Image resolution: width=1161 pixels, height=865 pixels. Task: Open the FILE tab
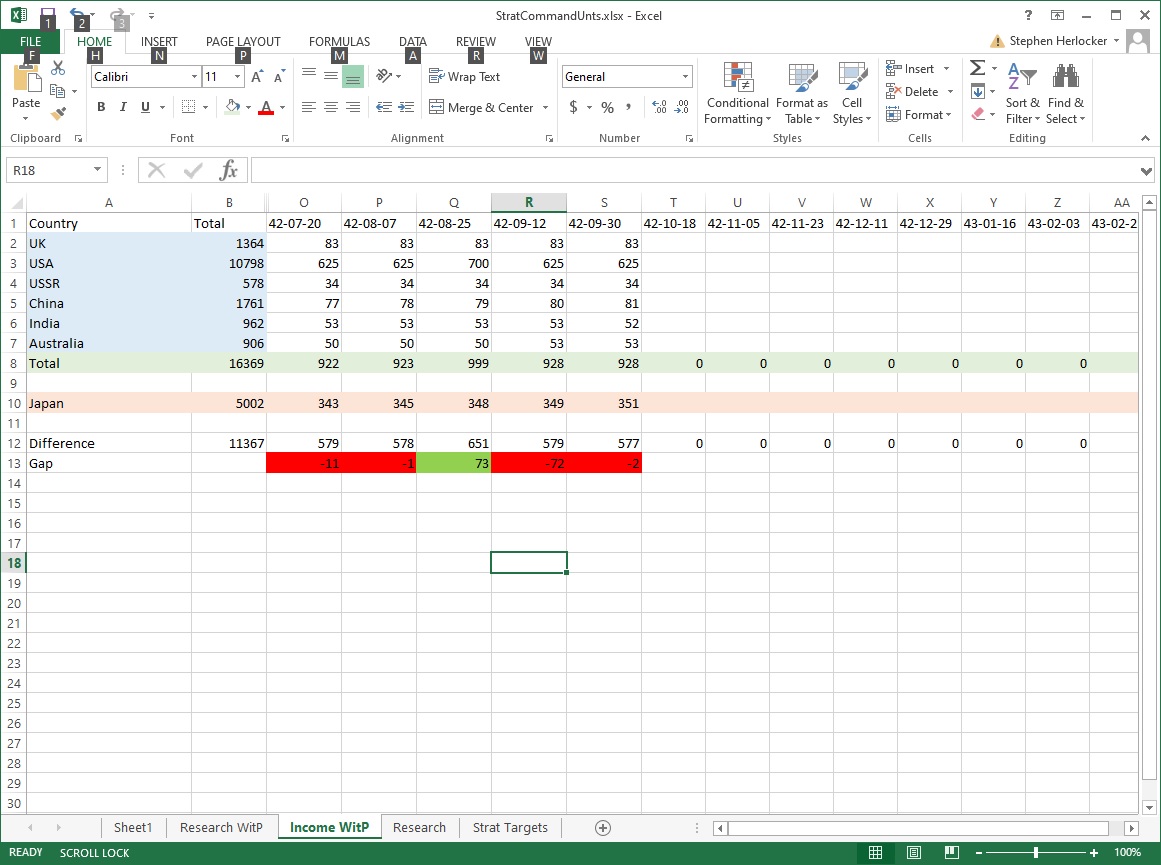coord(30,41)
